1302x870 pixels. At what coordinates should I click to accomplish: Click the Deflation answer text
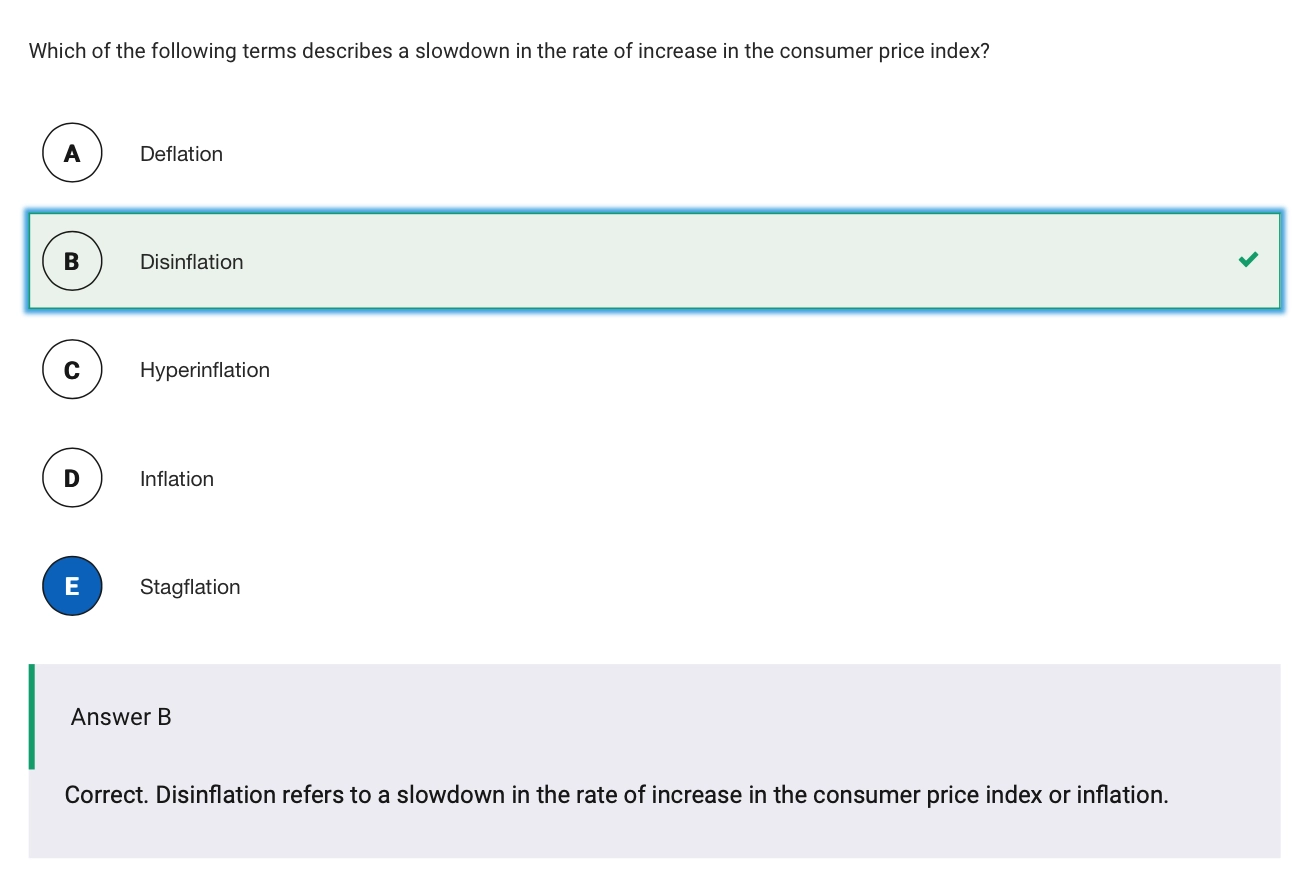[x=181, y=154]
